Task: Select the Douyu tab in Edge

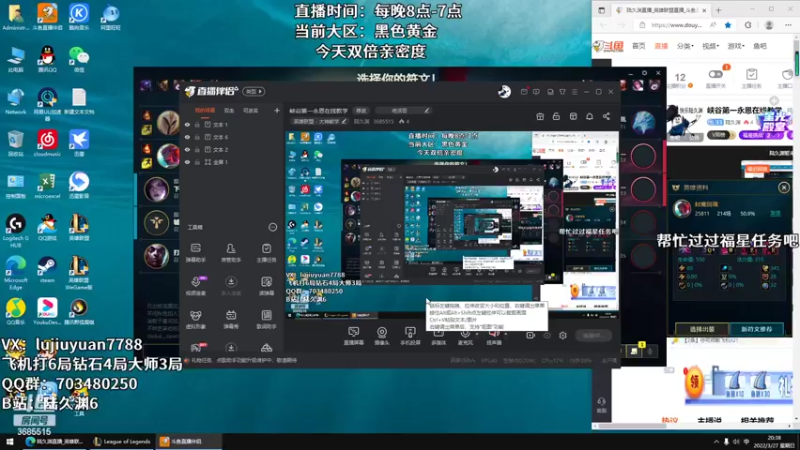Action: pyautogui.click(x=661, y=10)
